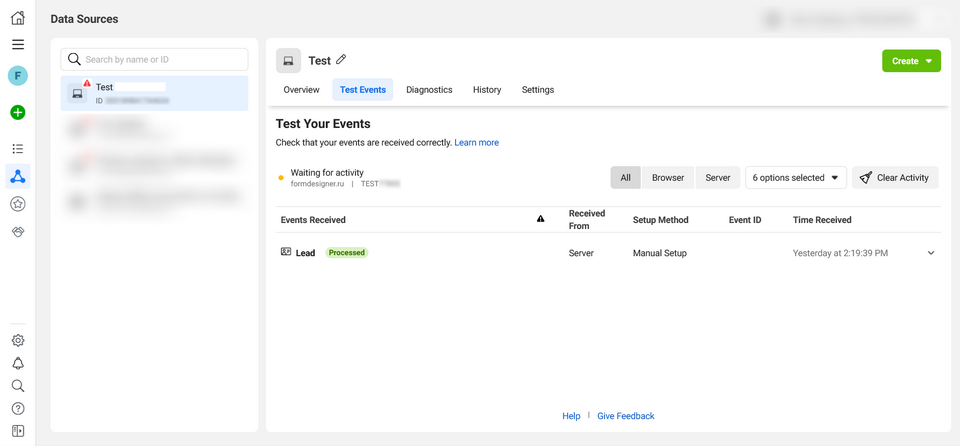Open the star circle icon in sidebar

point(18,204)
